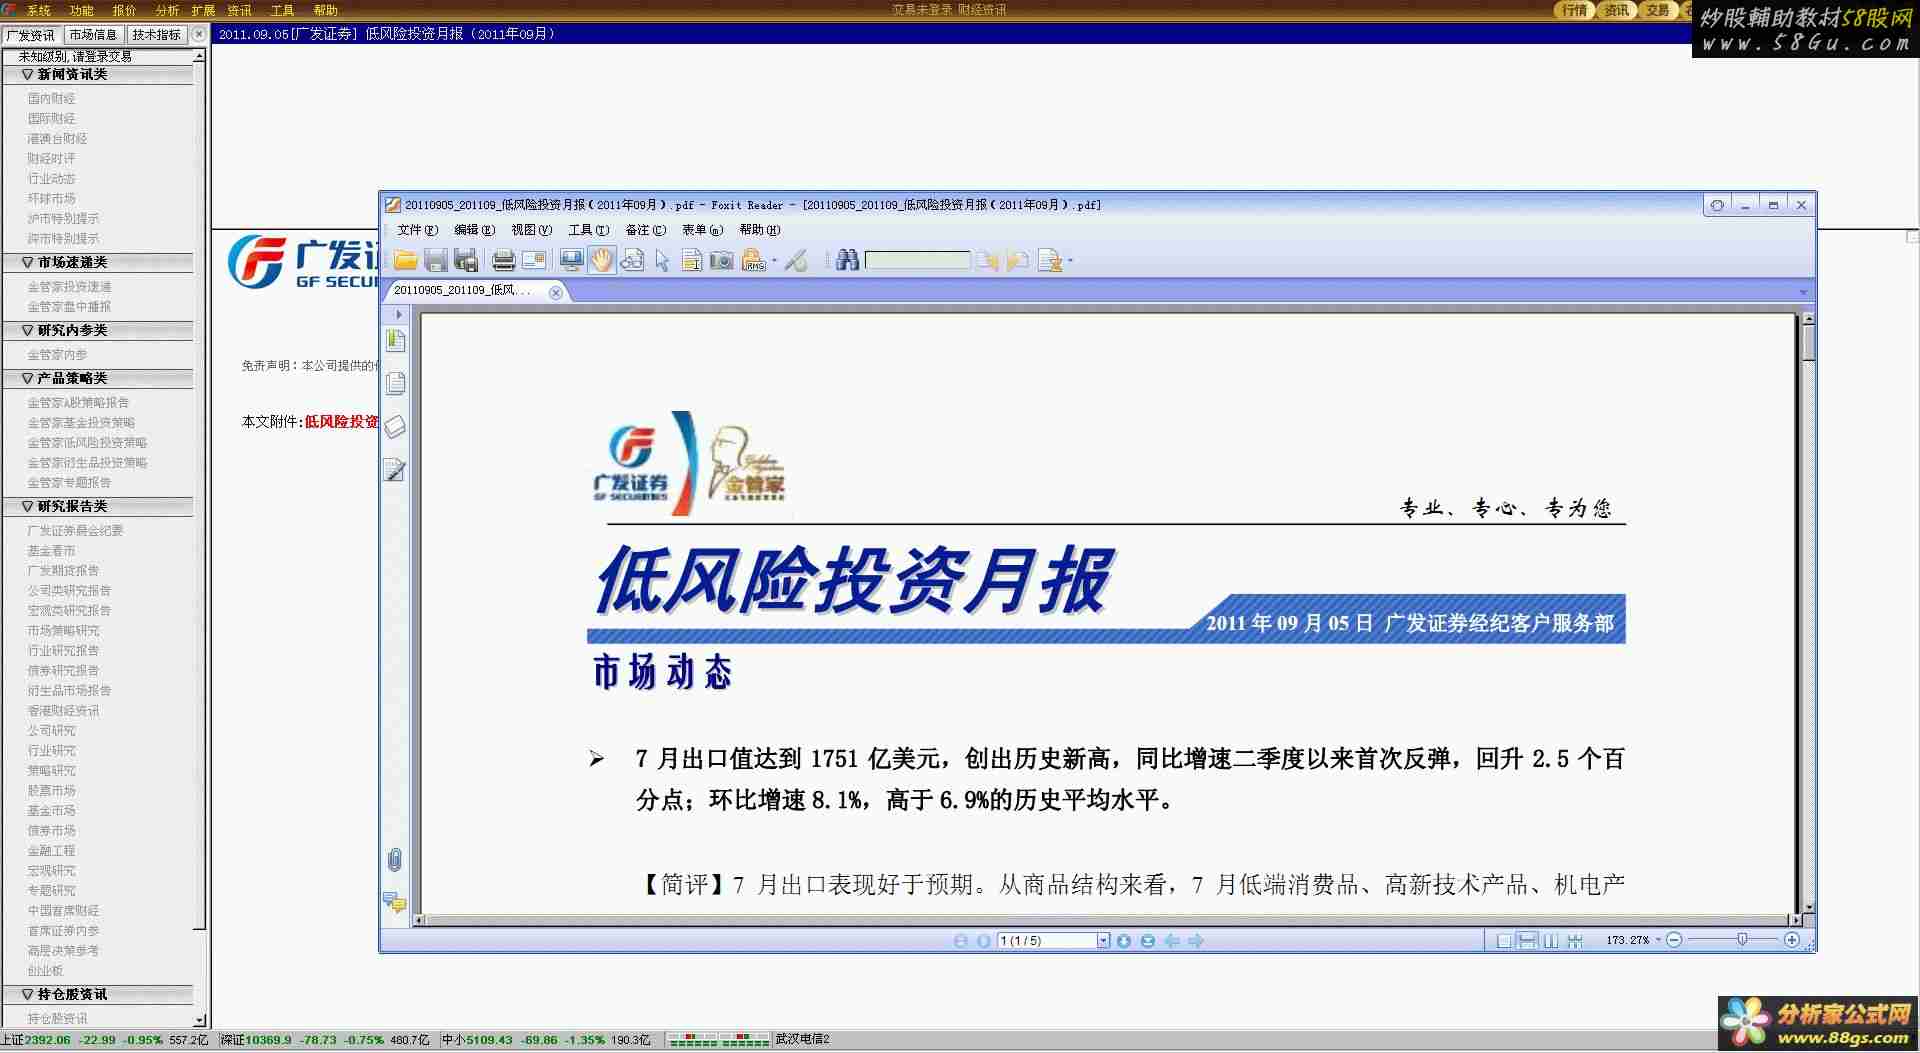Click the zoom slider handle
Screen dimensions: 1920x1053
tap(1742, 940)
